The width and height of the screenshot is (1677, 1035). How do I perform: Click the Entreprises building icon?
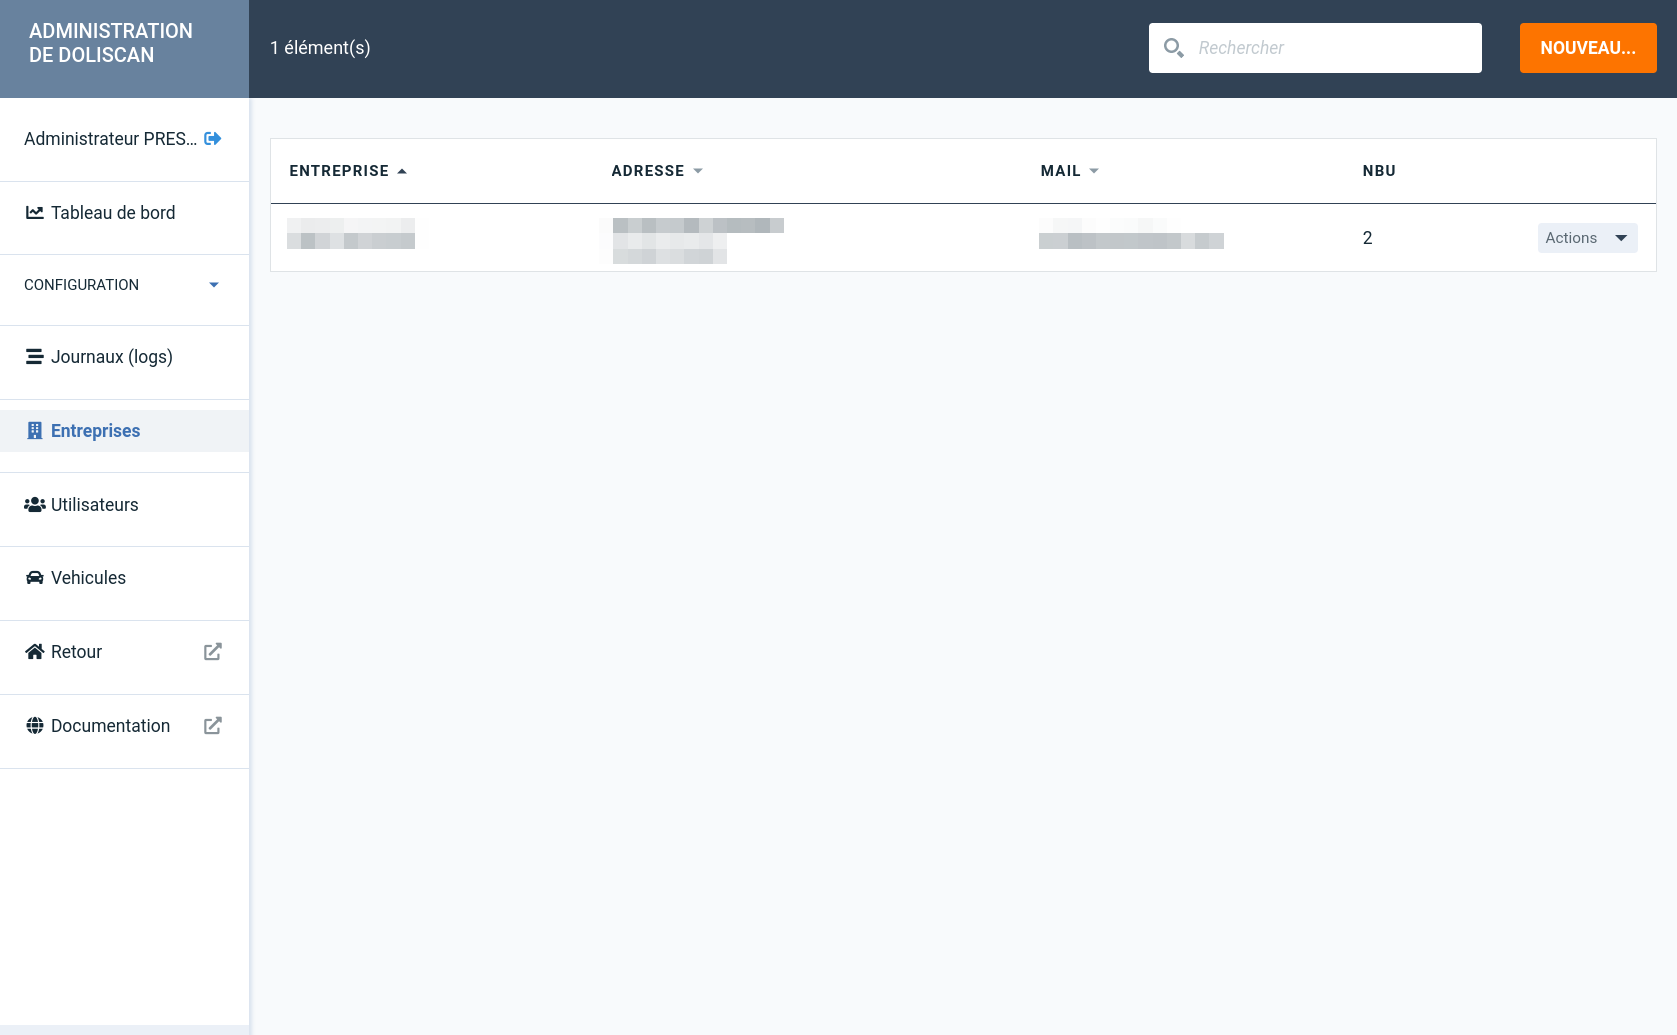tap(35, 431)
